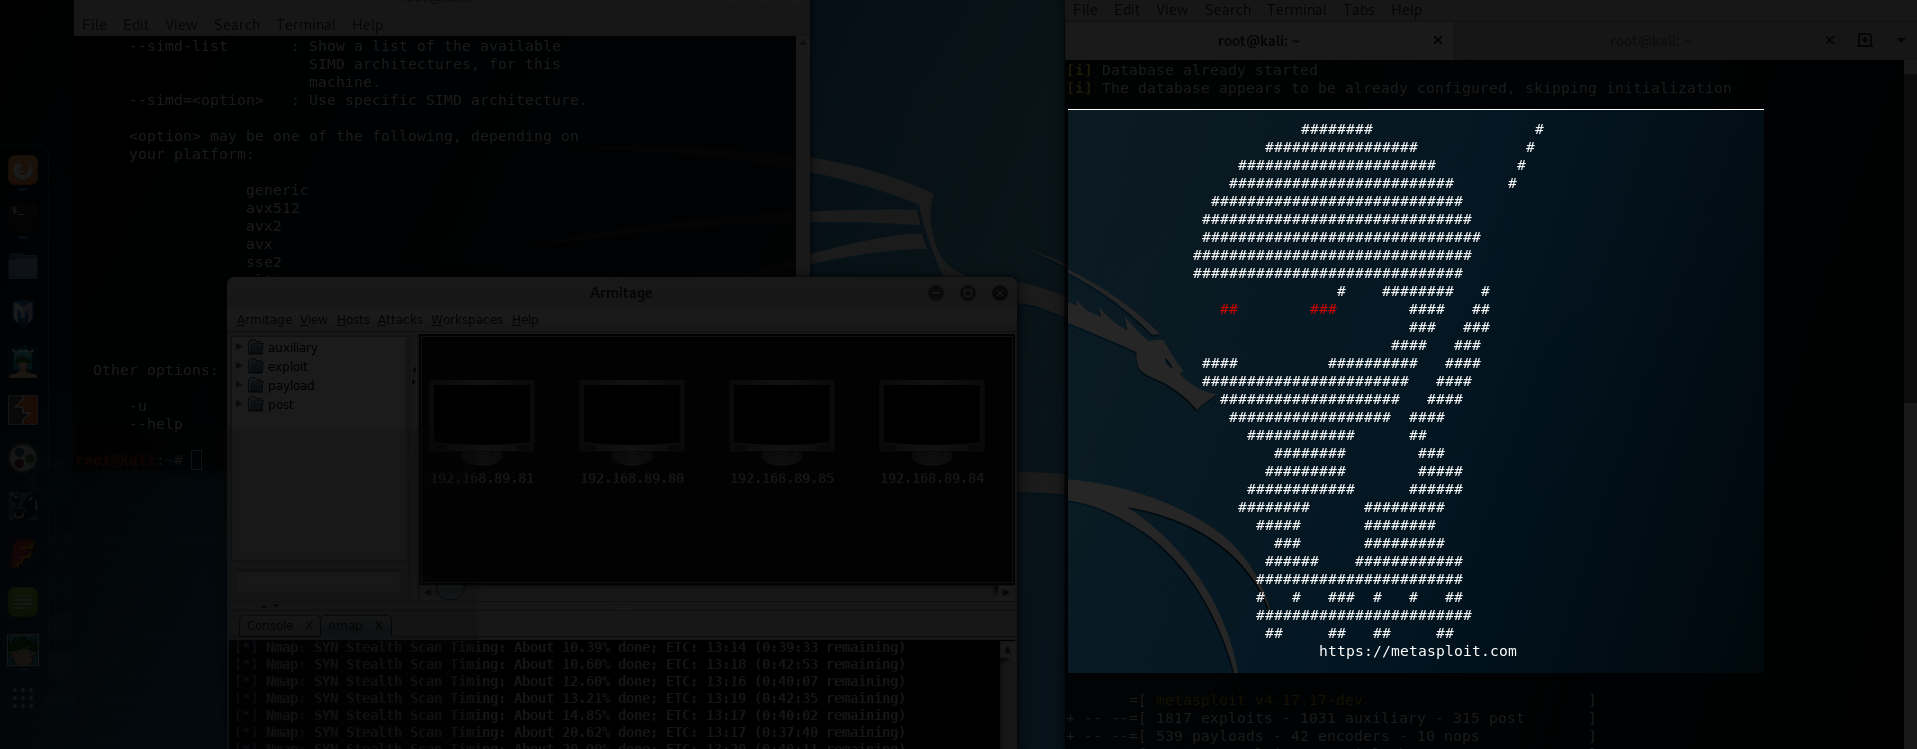Open Edit menu in right terminal

tap(1127, 9)
